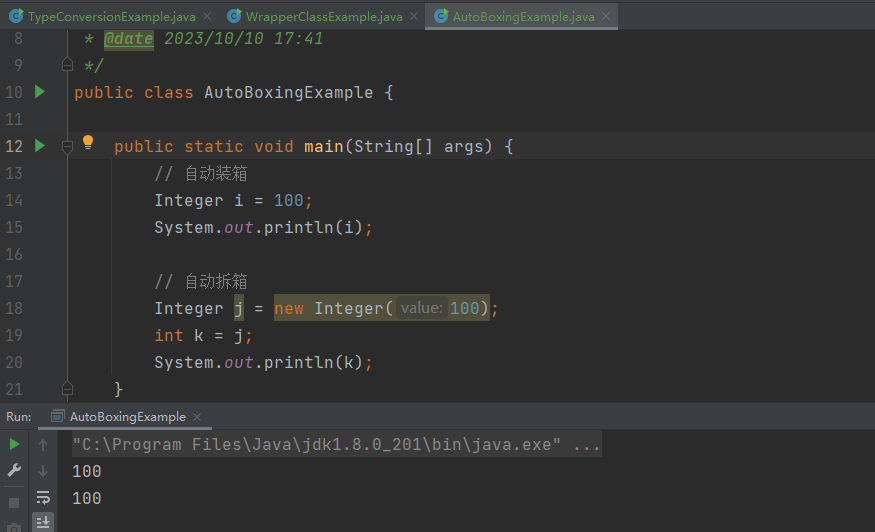This screenshot has height=532, width=875.
Task: Collapse the main method fold marker on line 12
Action: [x=68, y=147]
